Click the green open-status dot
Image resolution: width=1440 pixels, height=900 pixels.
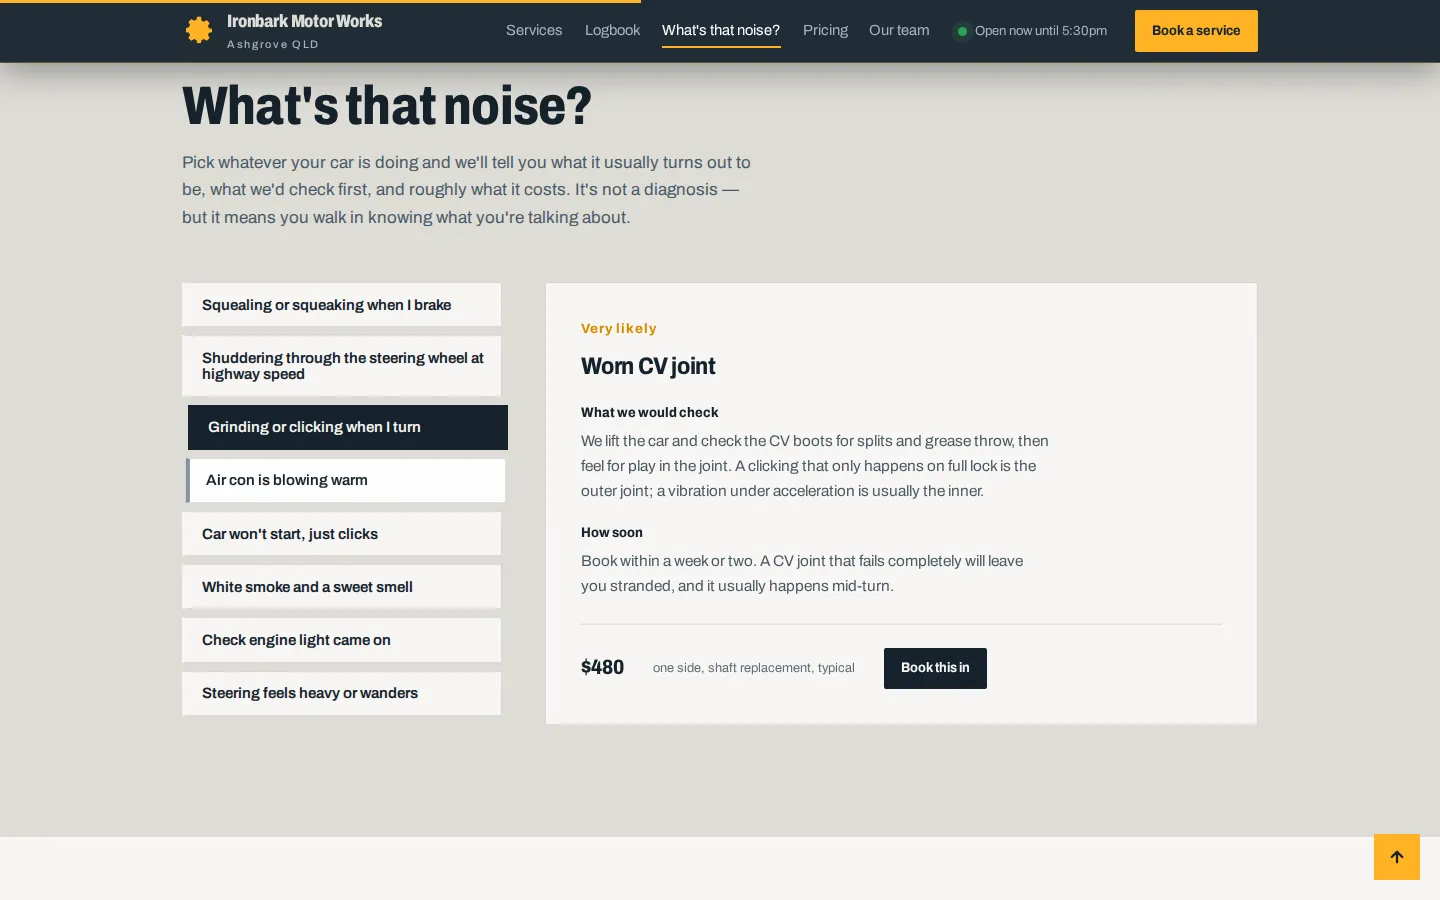click(x=962, y=31)
